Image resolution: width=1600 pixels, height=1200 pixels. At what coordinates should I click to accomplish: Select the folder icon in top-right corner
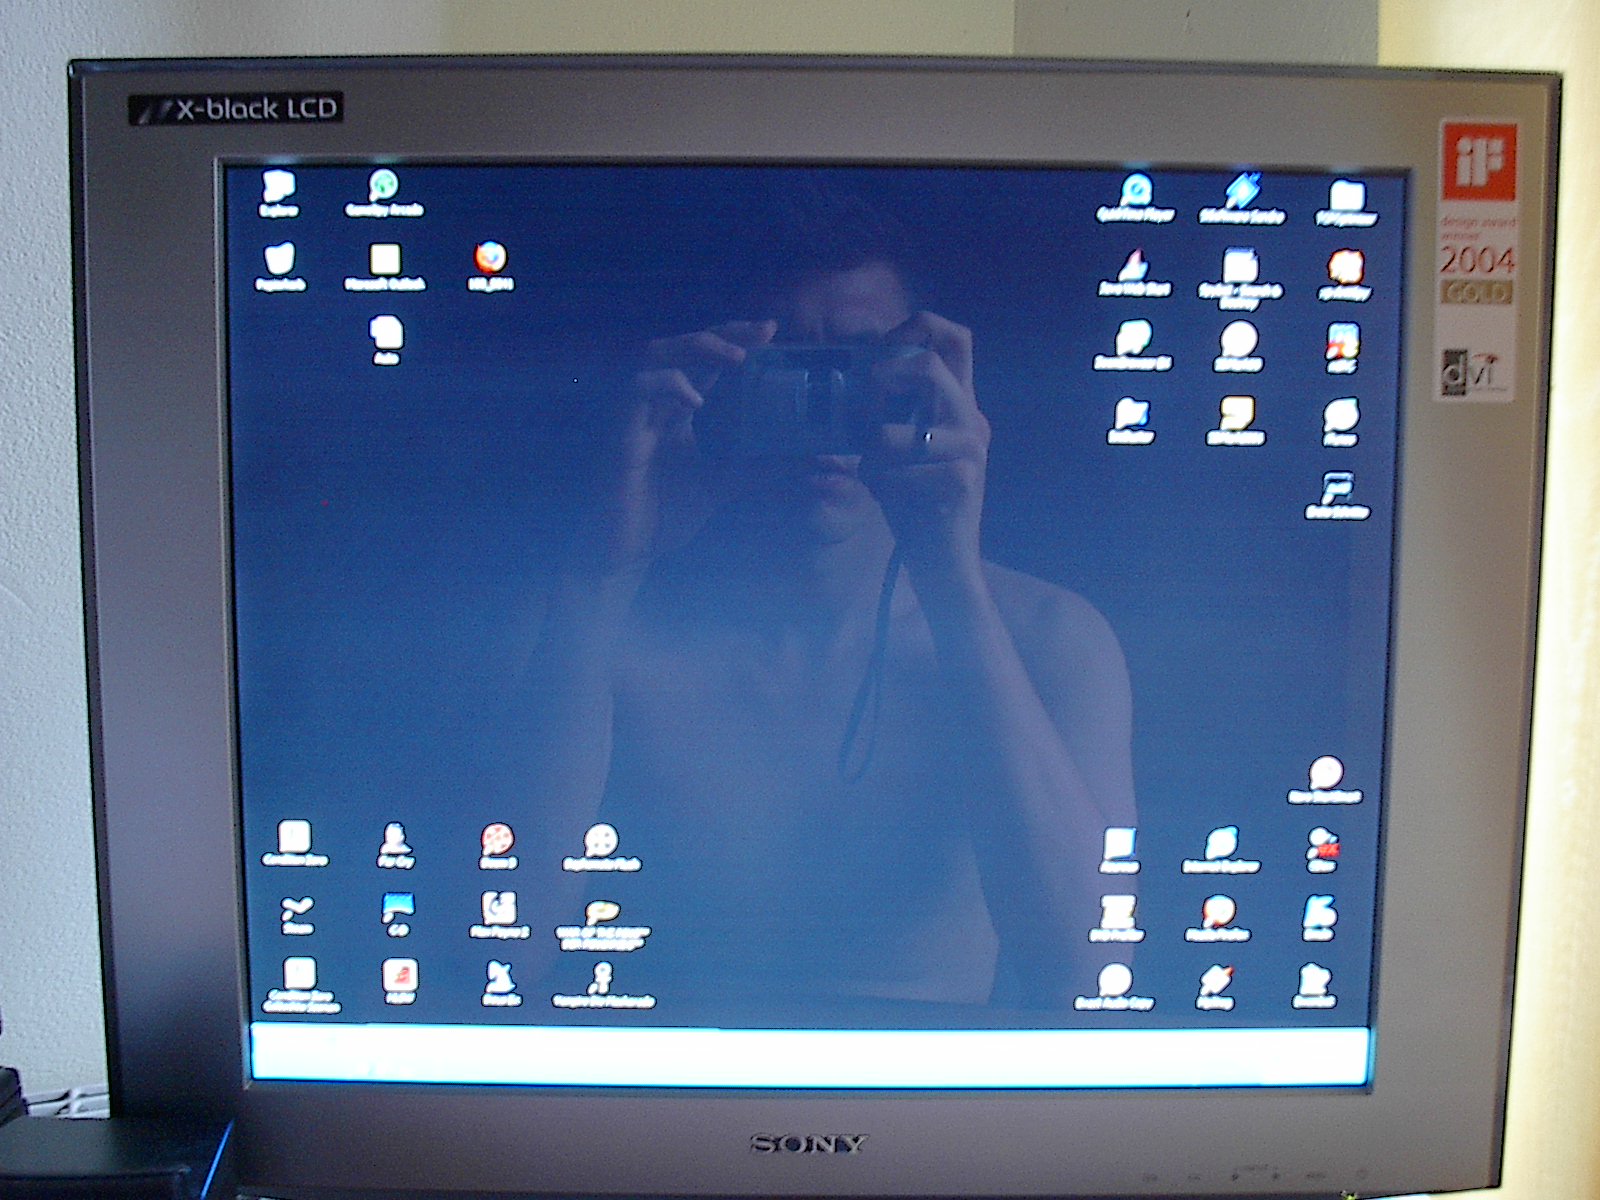point(1346,196)
